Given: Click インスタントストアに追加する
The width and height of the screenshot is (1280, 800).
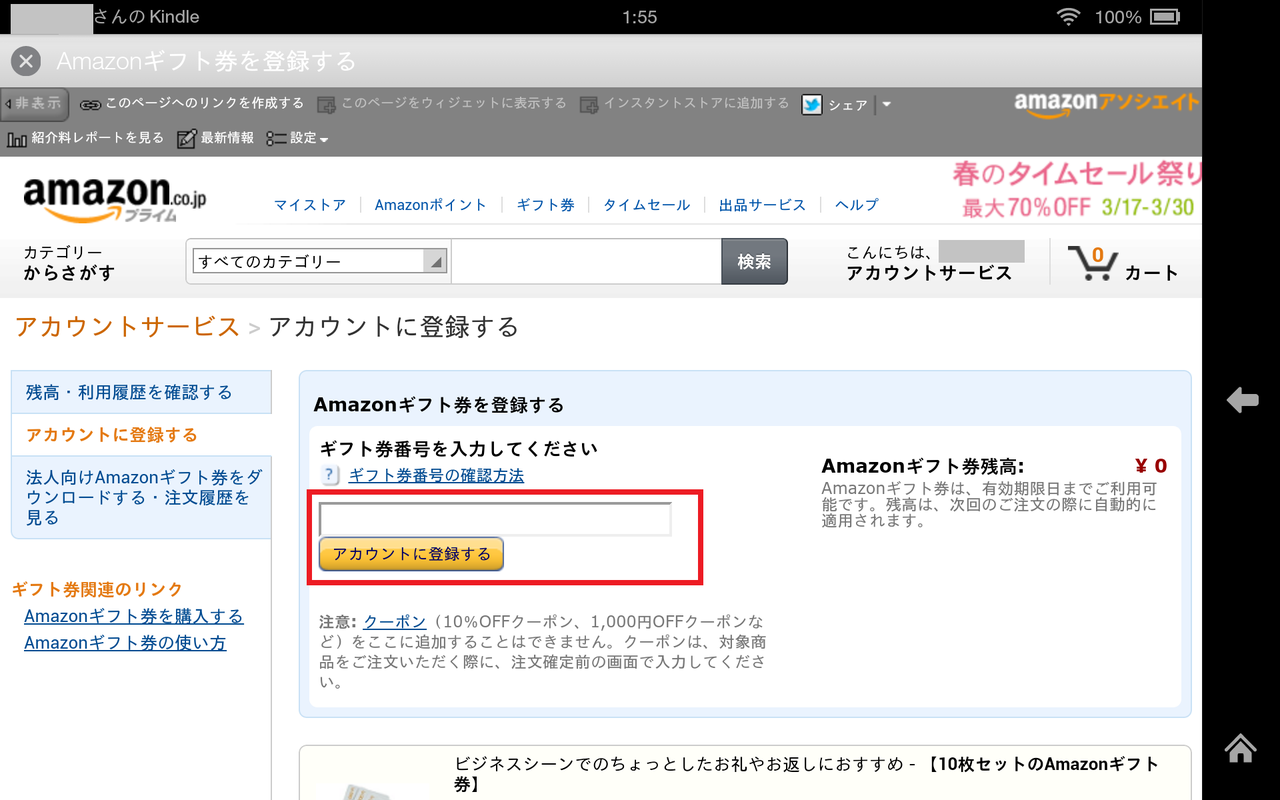Looking at the screenshot, I should 696,103.
